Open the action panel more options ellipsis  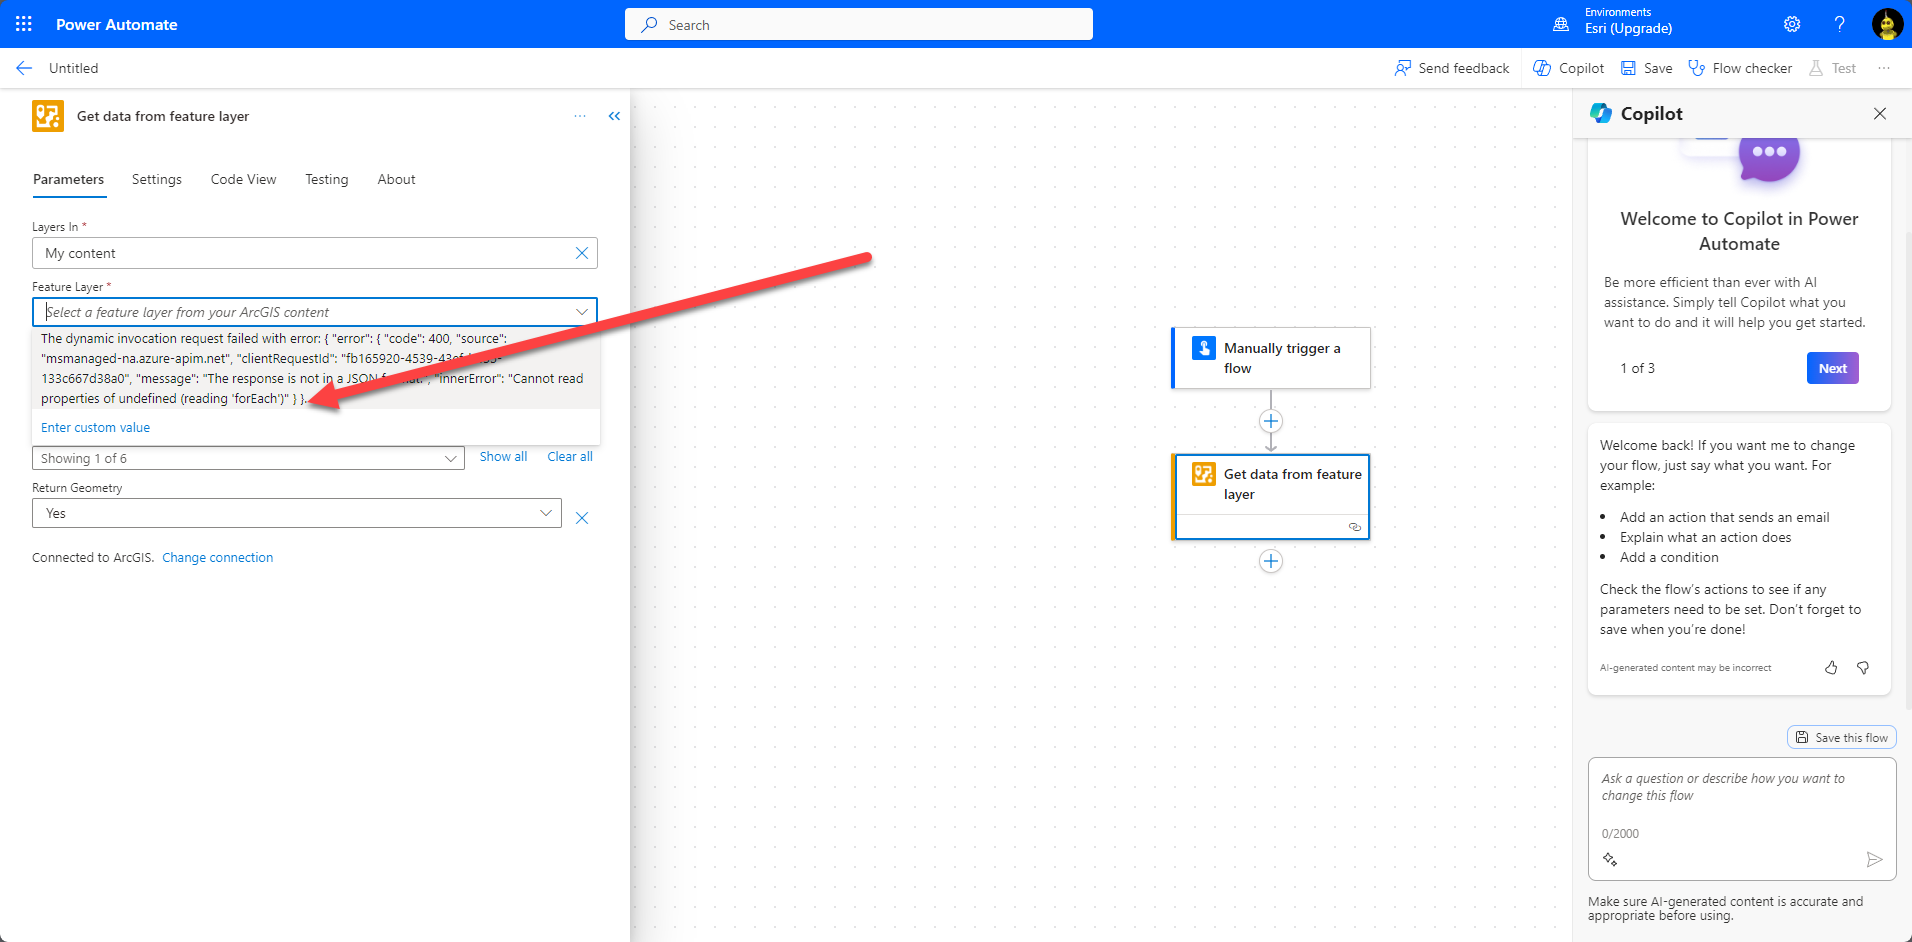[x=580, y=116]
